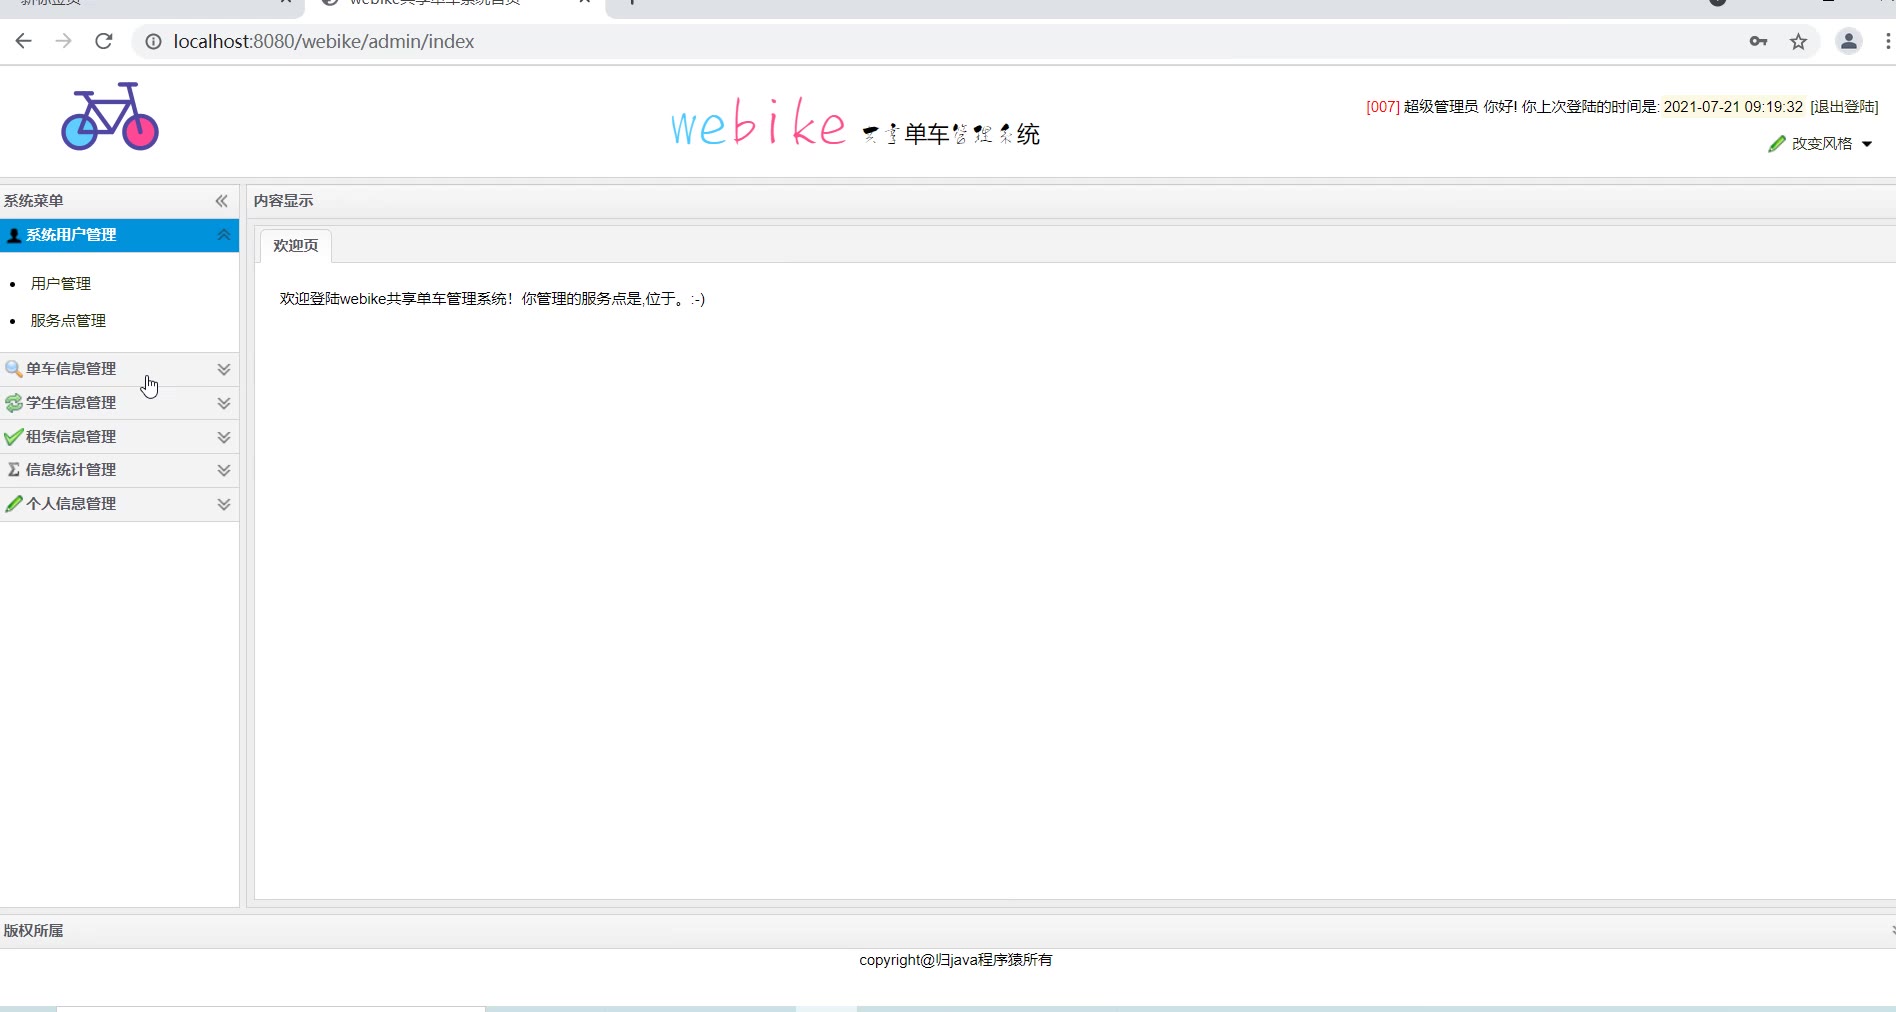Open the 学生信息管理 menu header
The image size is (1896, 1012).
pos(119,403)
